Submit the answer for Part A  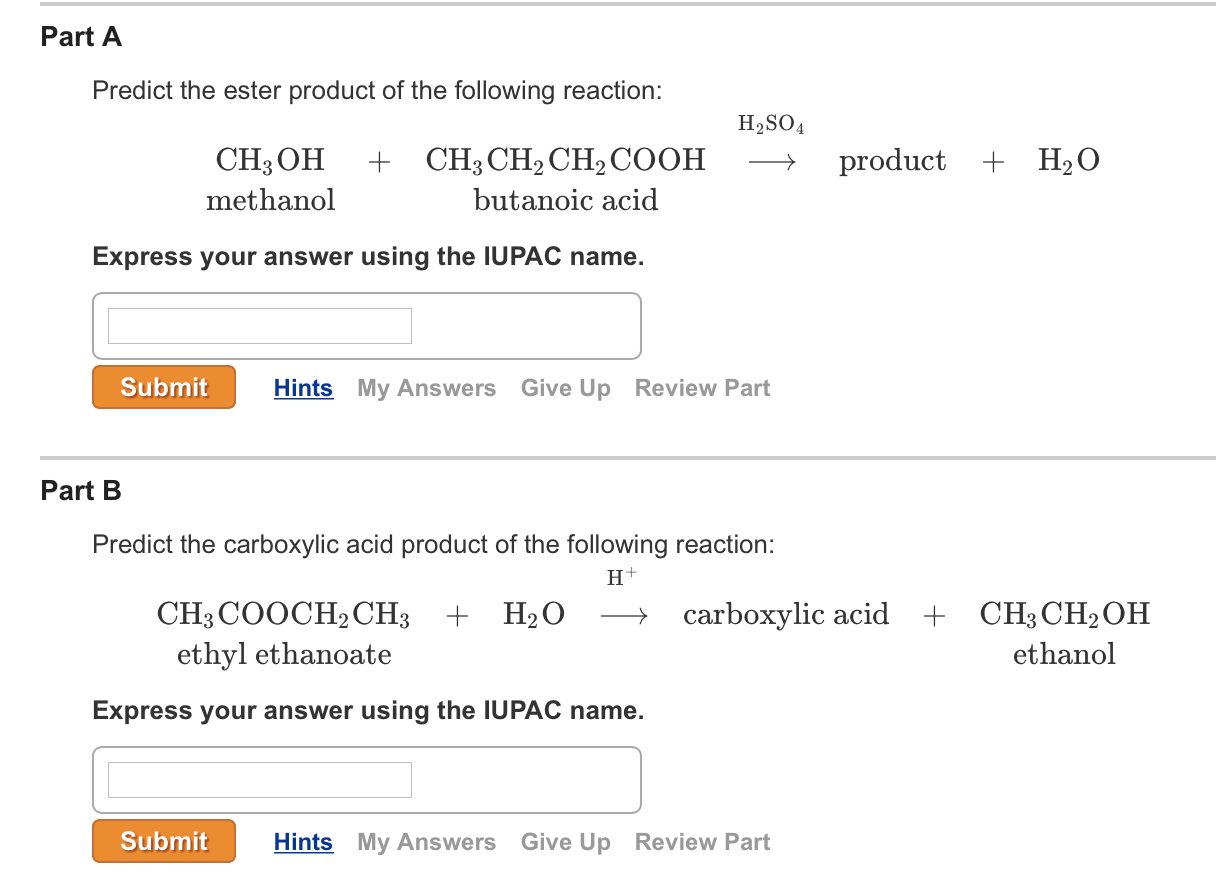tap(163, 388)
